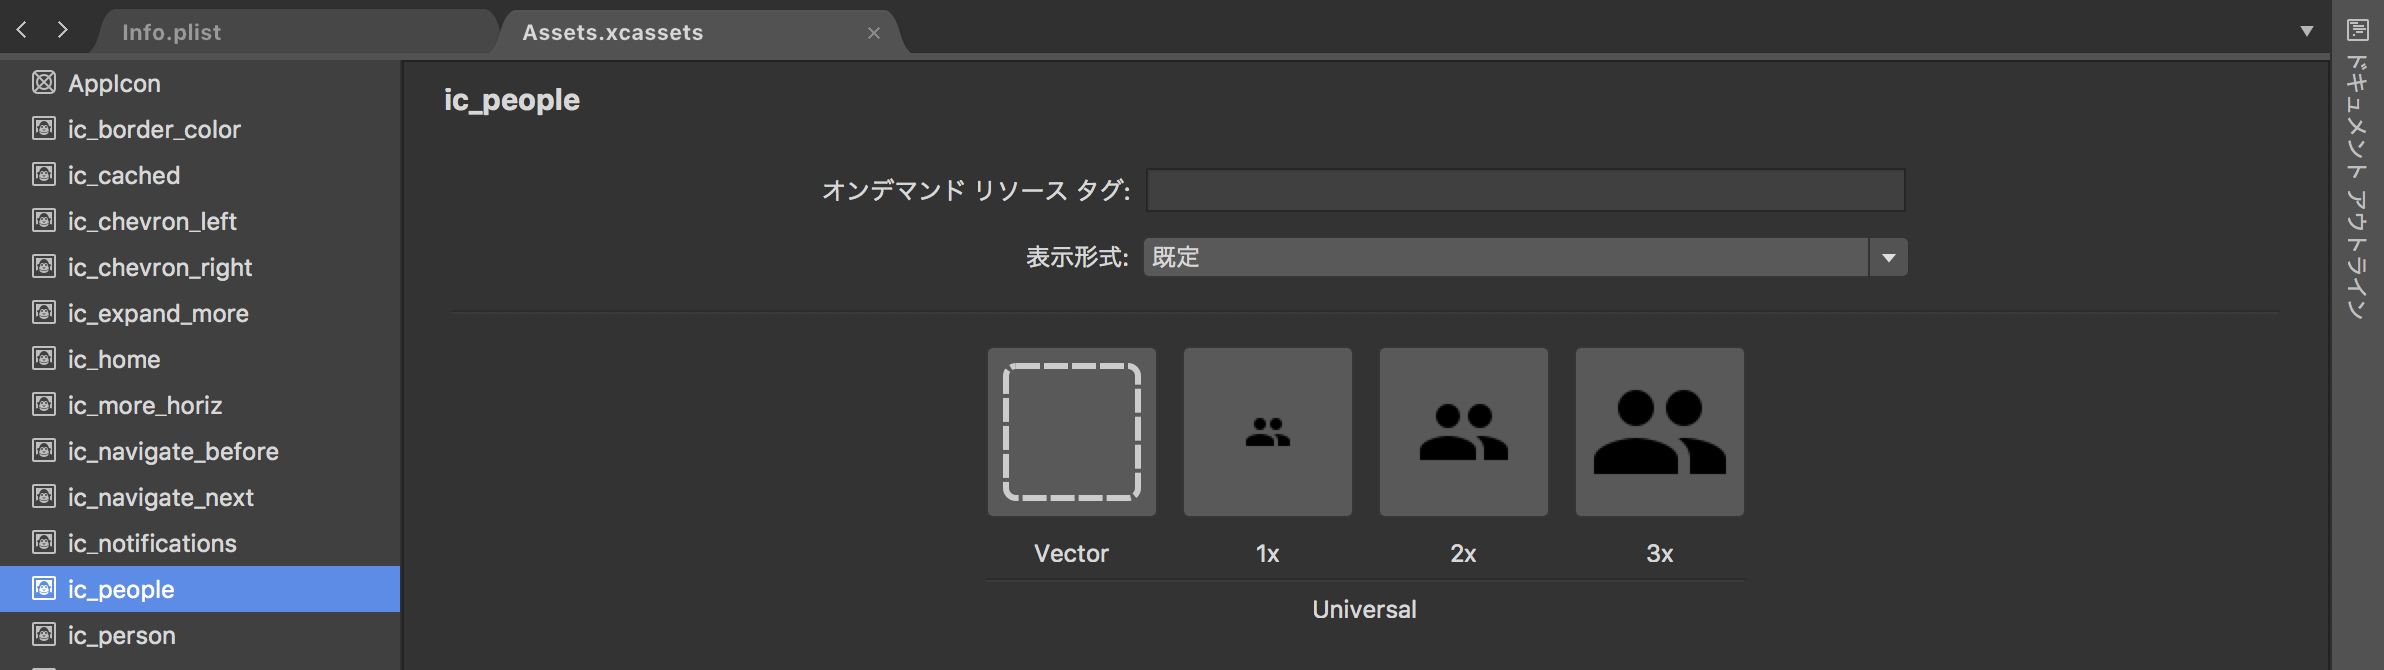Click the ic_people image set icon
The height and width of the screenshot is (670, 2384).
44,588
